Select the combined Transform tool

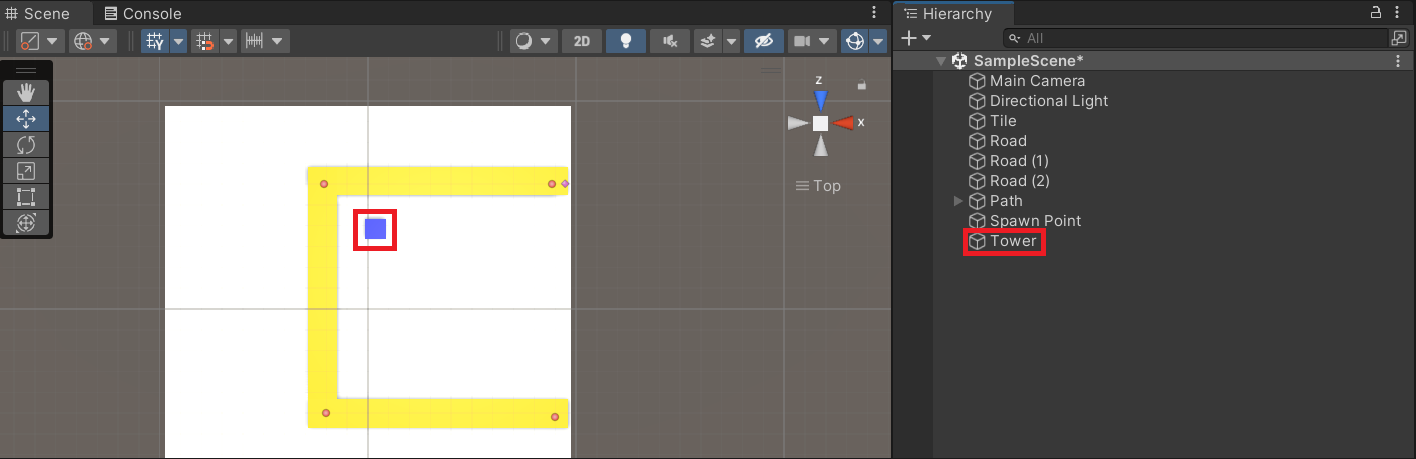click(26, 222)
